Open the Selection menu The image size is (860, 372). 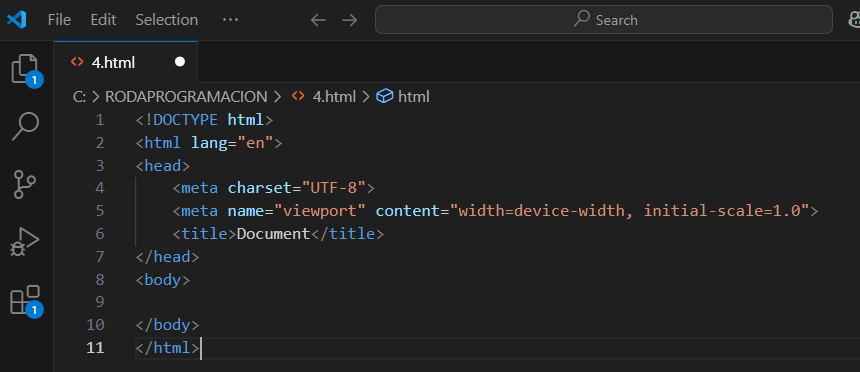point(167,20)
